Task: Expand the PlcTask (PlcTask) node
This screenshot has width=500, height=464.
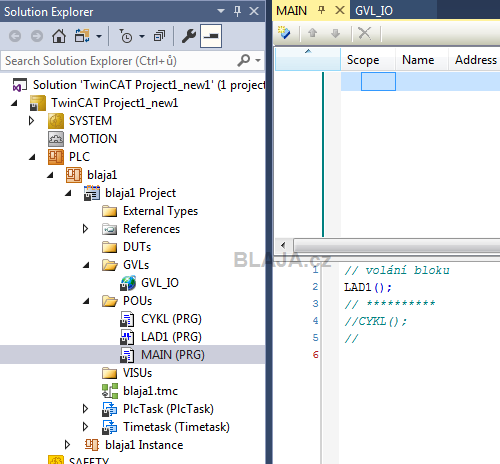Action: click(x=85, y=409)
